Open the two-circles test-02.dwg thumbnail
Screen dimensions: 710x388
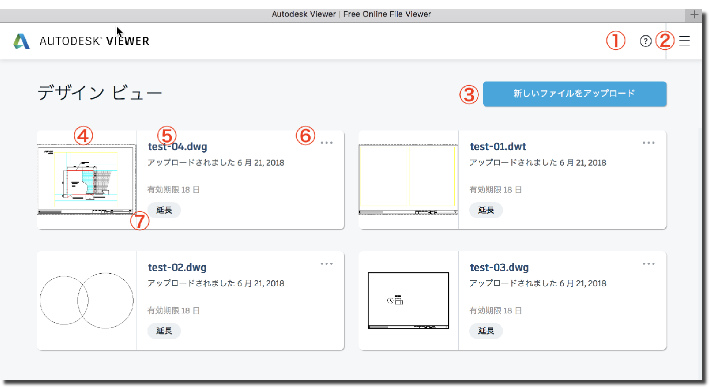pos(86,301)
